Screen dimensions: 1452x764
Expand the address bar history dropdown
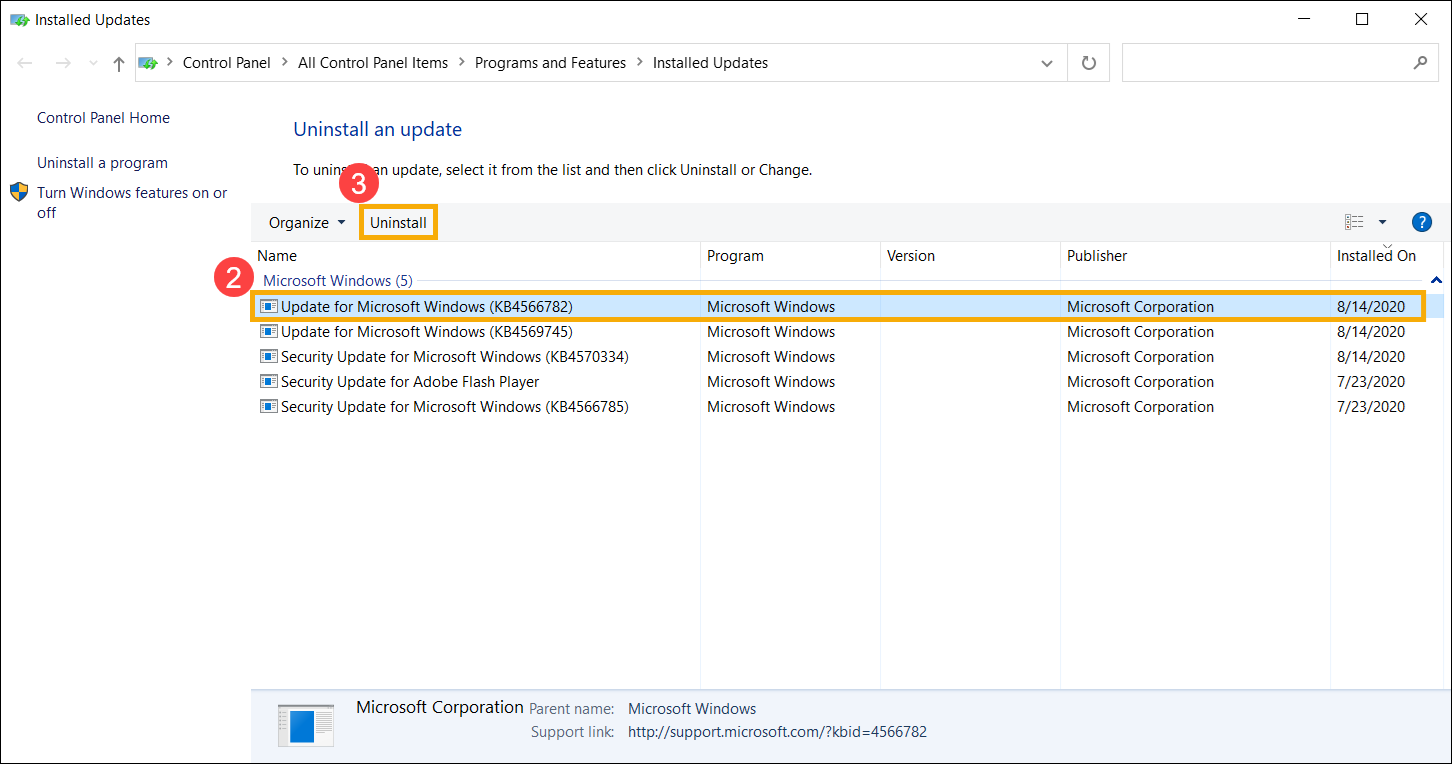[1047, 63]
